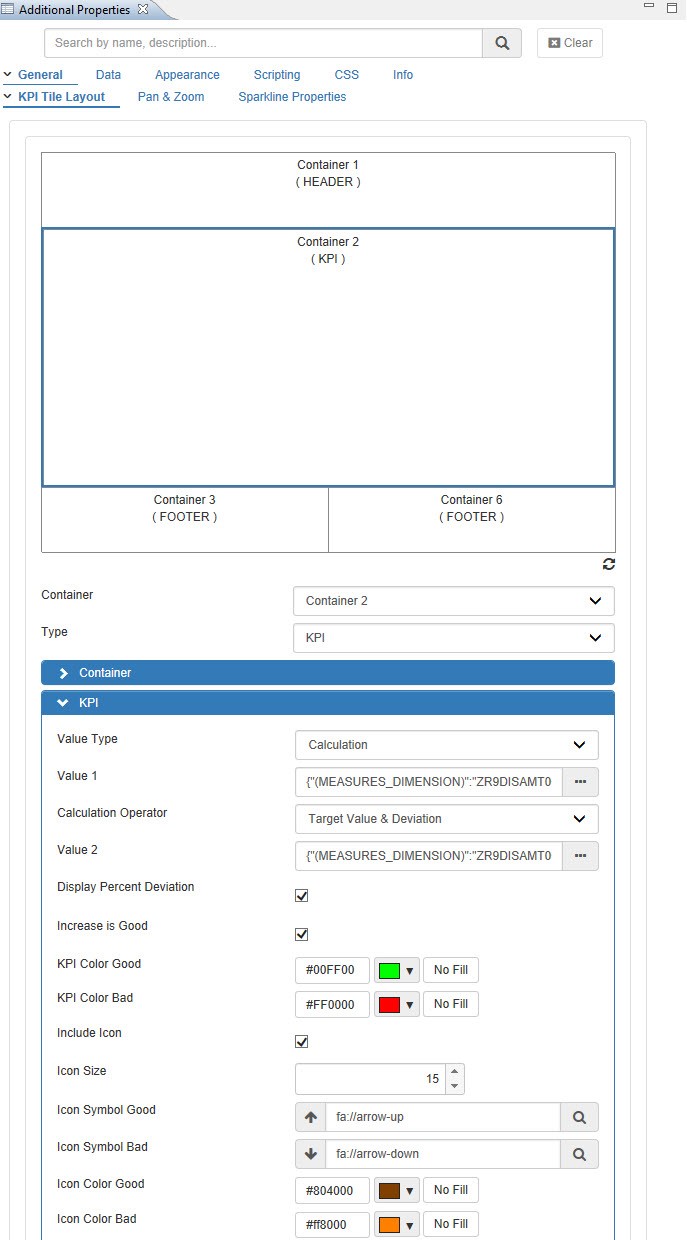The image size is (687, 1240).
Task: Click the search magnifier button at top
Action: point(502,43)
